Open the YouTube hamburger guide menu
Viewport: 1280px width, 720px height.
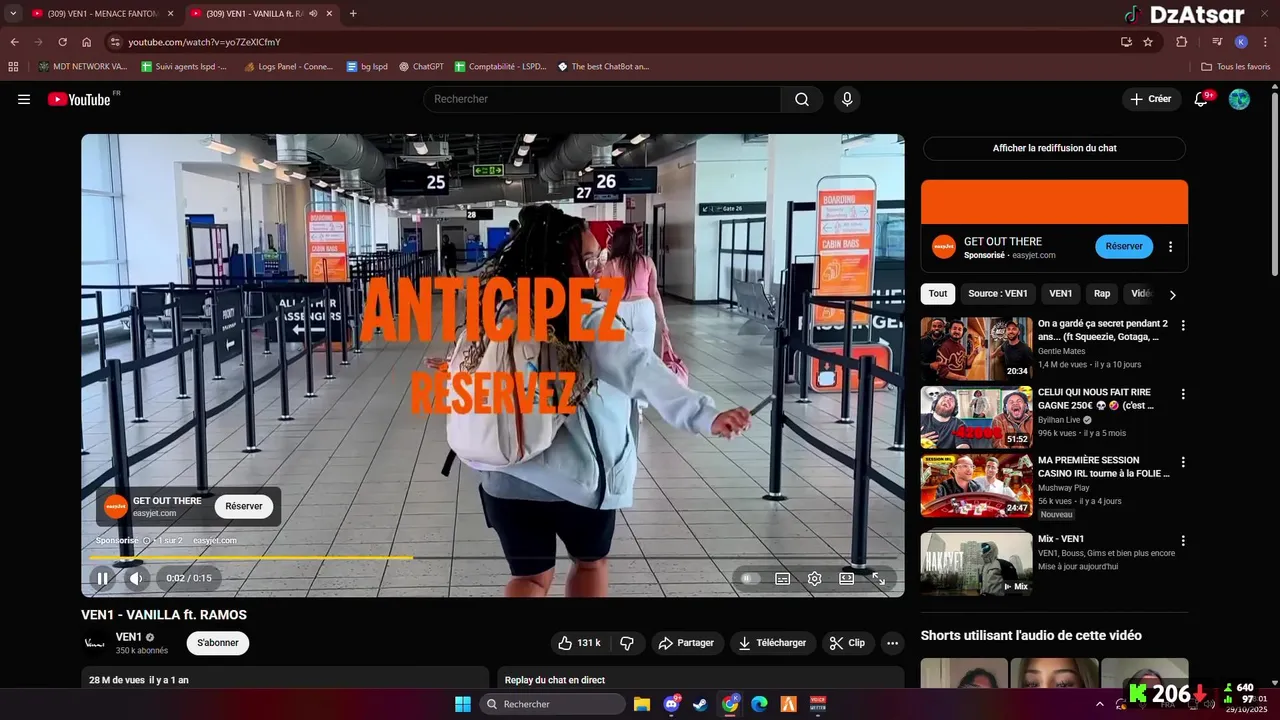coord(24,99)
